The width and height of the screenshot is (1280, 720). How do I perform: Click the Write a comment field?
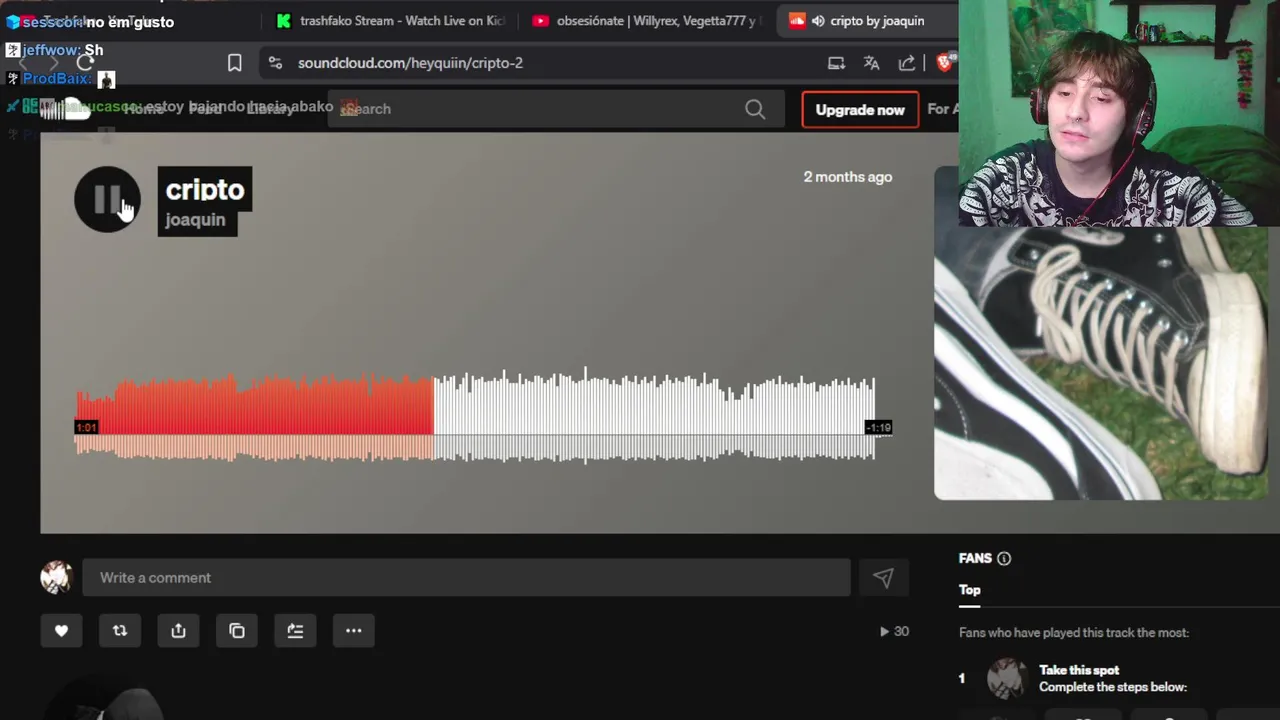click(466, 578)
